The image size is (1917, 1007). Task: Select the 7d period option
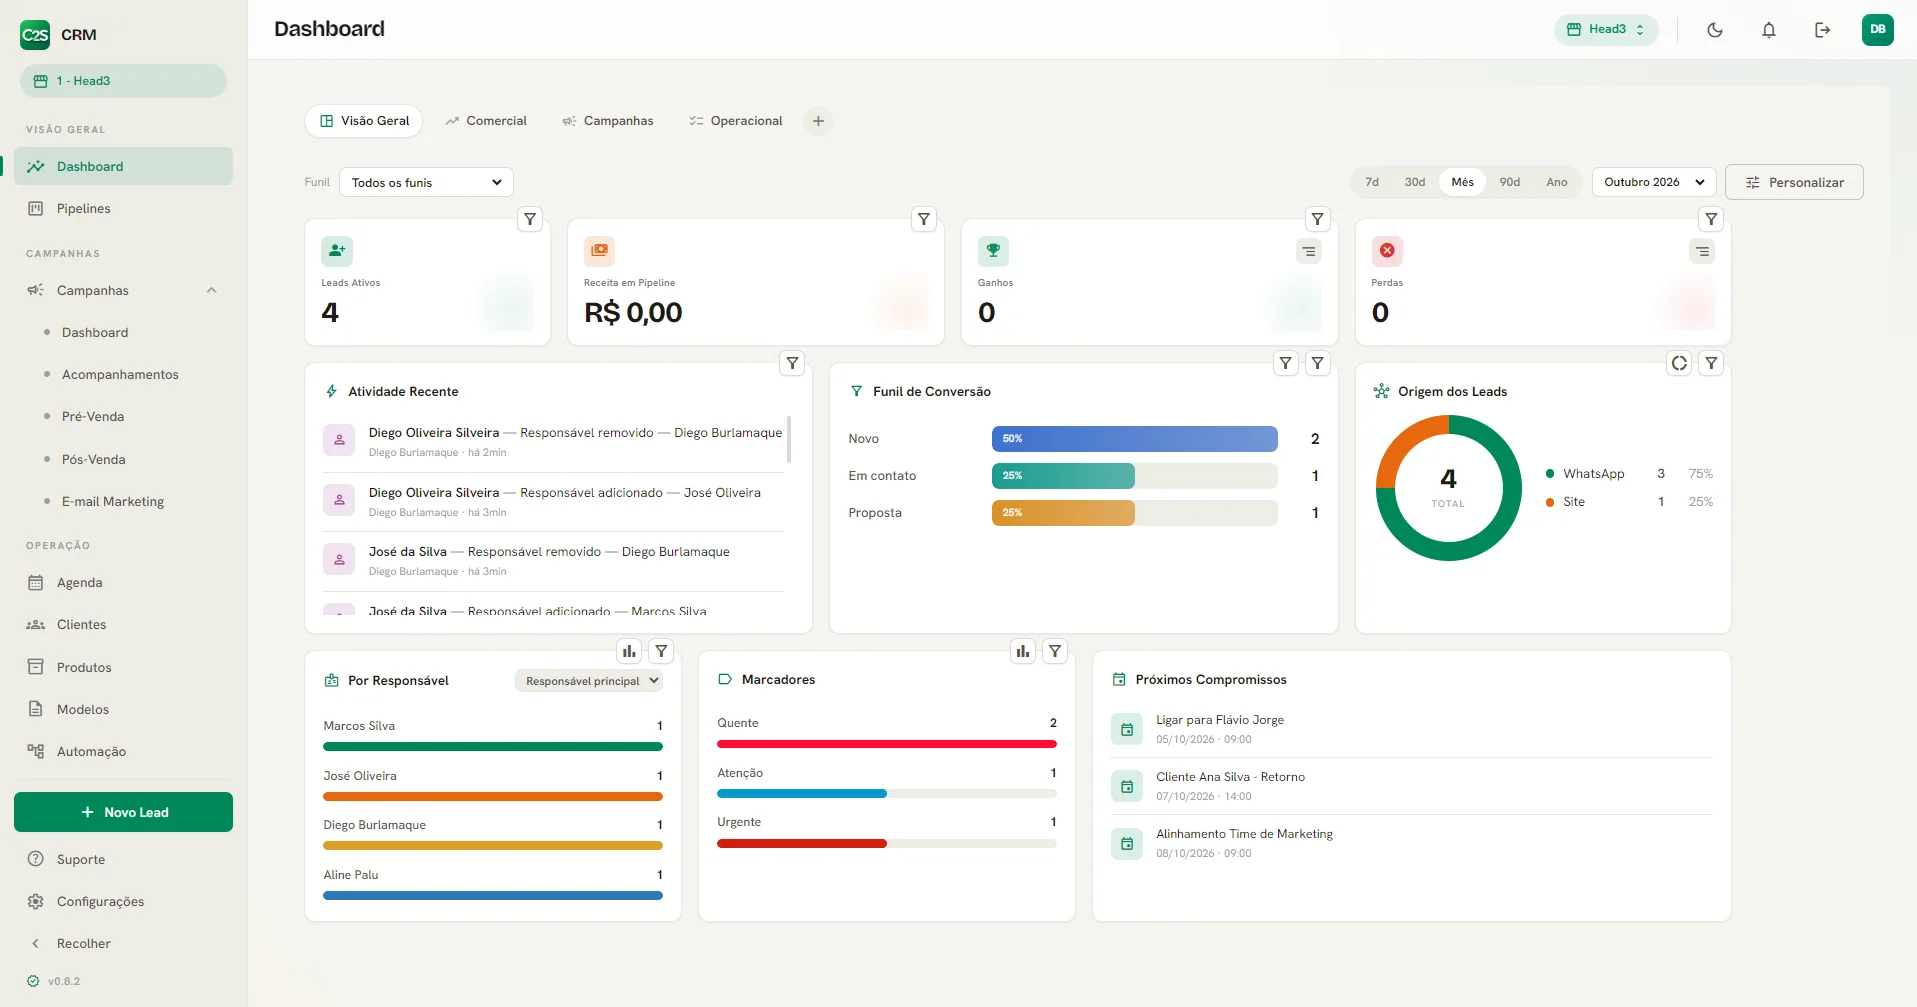pyautogui.click(x=1372, y=182)
